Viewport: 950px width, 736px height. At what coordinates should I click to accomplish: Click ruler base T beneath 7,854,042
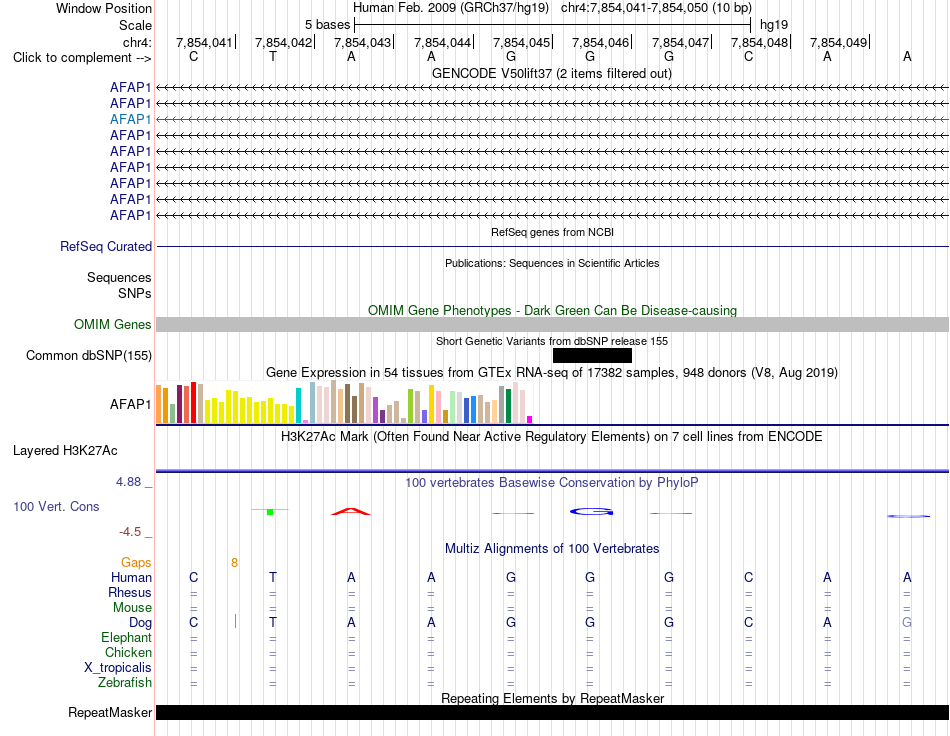click(273, 56)
